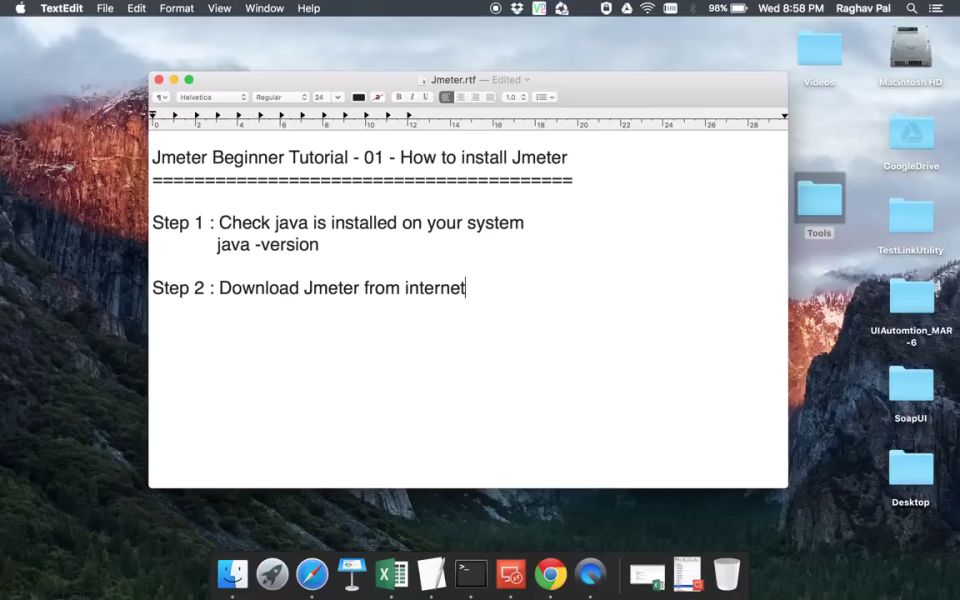The image size is (960, 600).
Task: Open Launchpad from the Dock
Action: (x=272, y=574)
